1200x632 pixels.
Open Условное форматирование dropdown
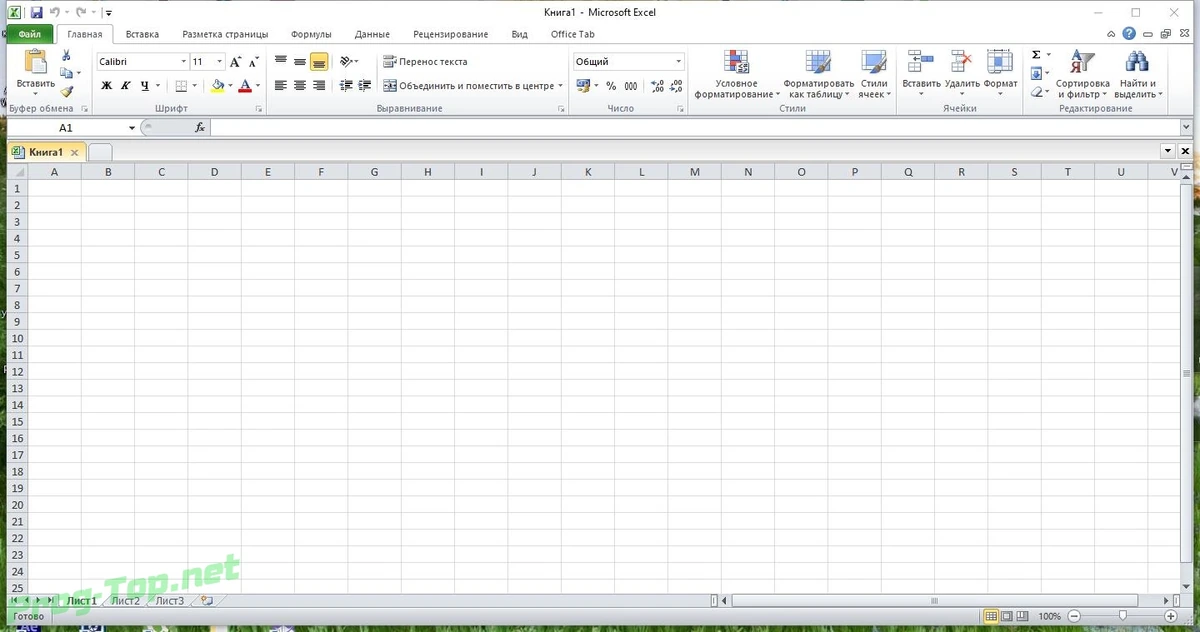point(737,74)
